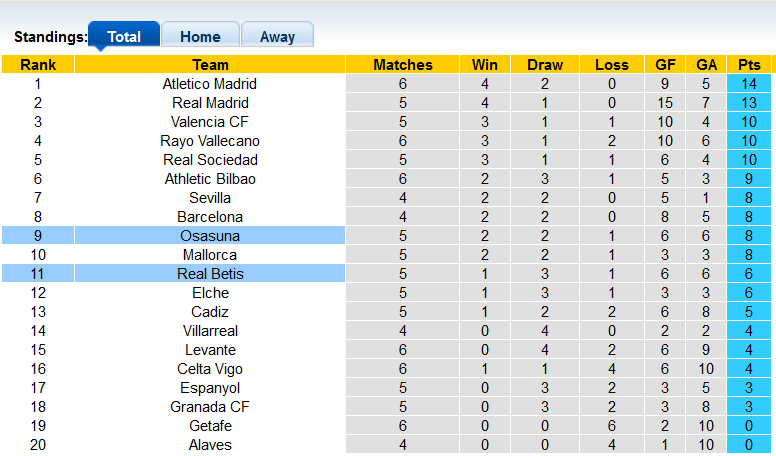Open the Villarreal team link
776x456 pixels.
click(210, 331)
